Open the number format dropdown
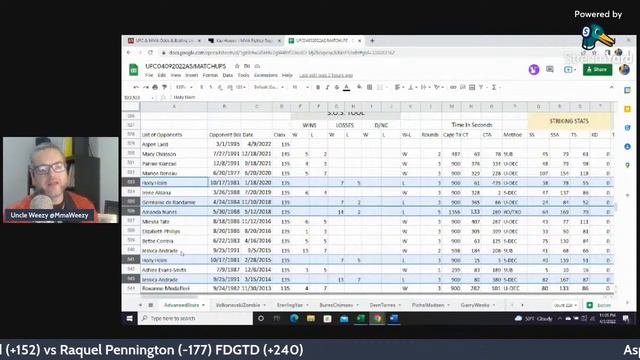Image resolution: width=640 pixels, height=360 pixels. (x=241, y=87)
